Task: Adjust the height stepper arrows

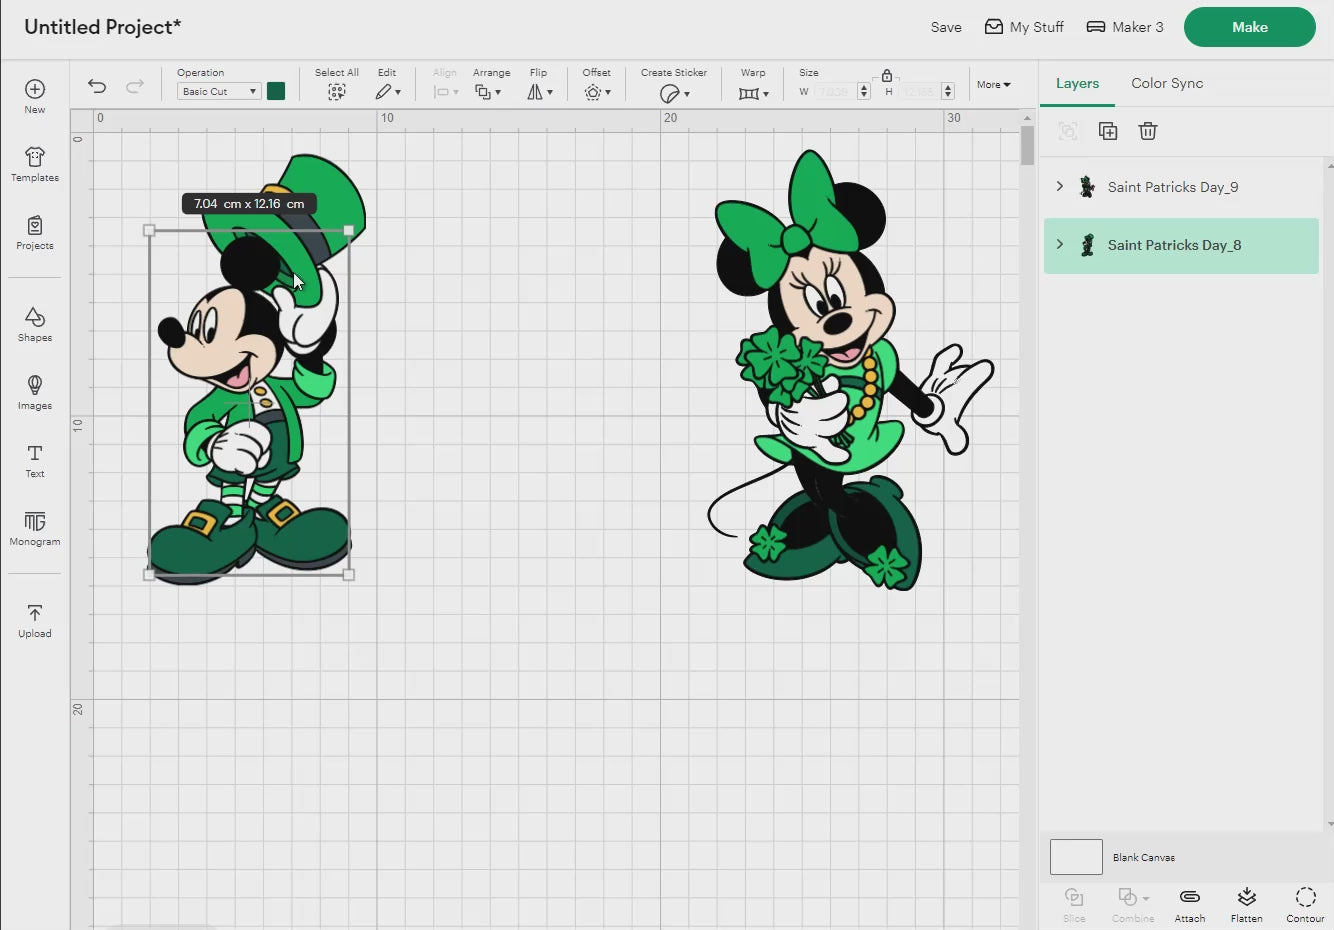Action: [x=948, y=91]
